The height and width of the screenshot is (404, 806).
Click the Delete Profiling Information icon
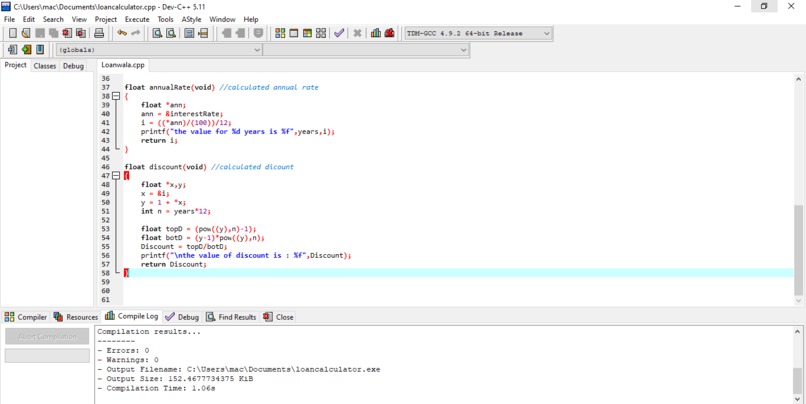(389, 33)
